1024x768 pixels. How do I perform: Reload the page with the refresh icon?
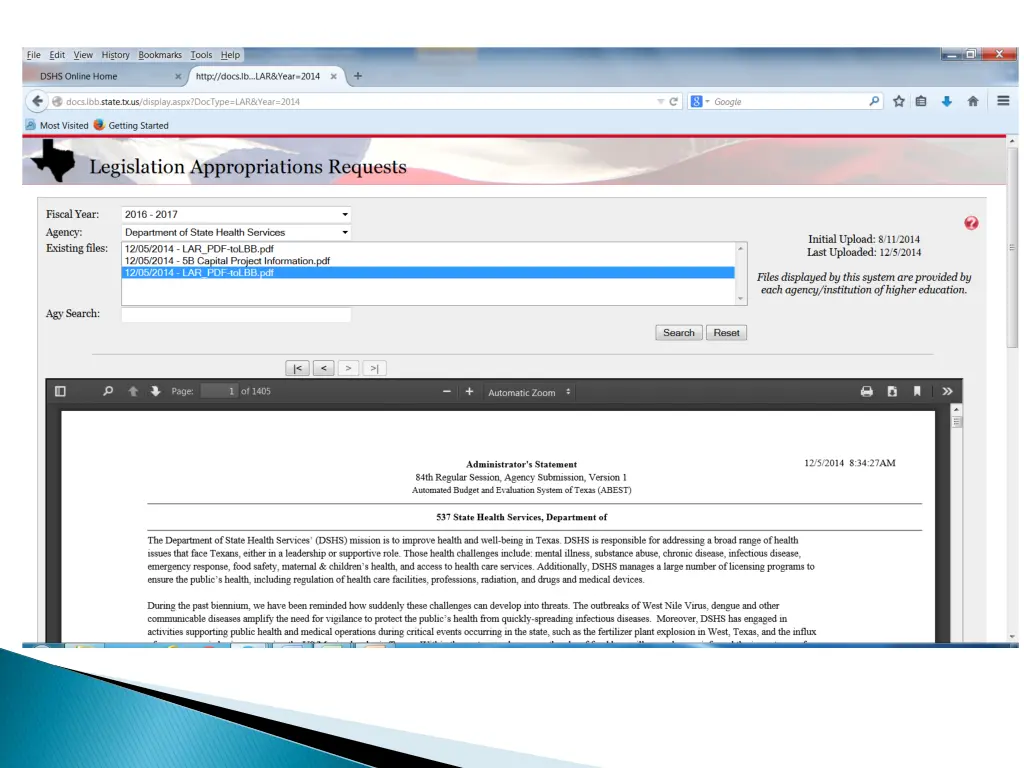(x=673, y=102)
